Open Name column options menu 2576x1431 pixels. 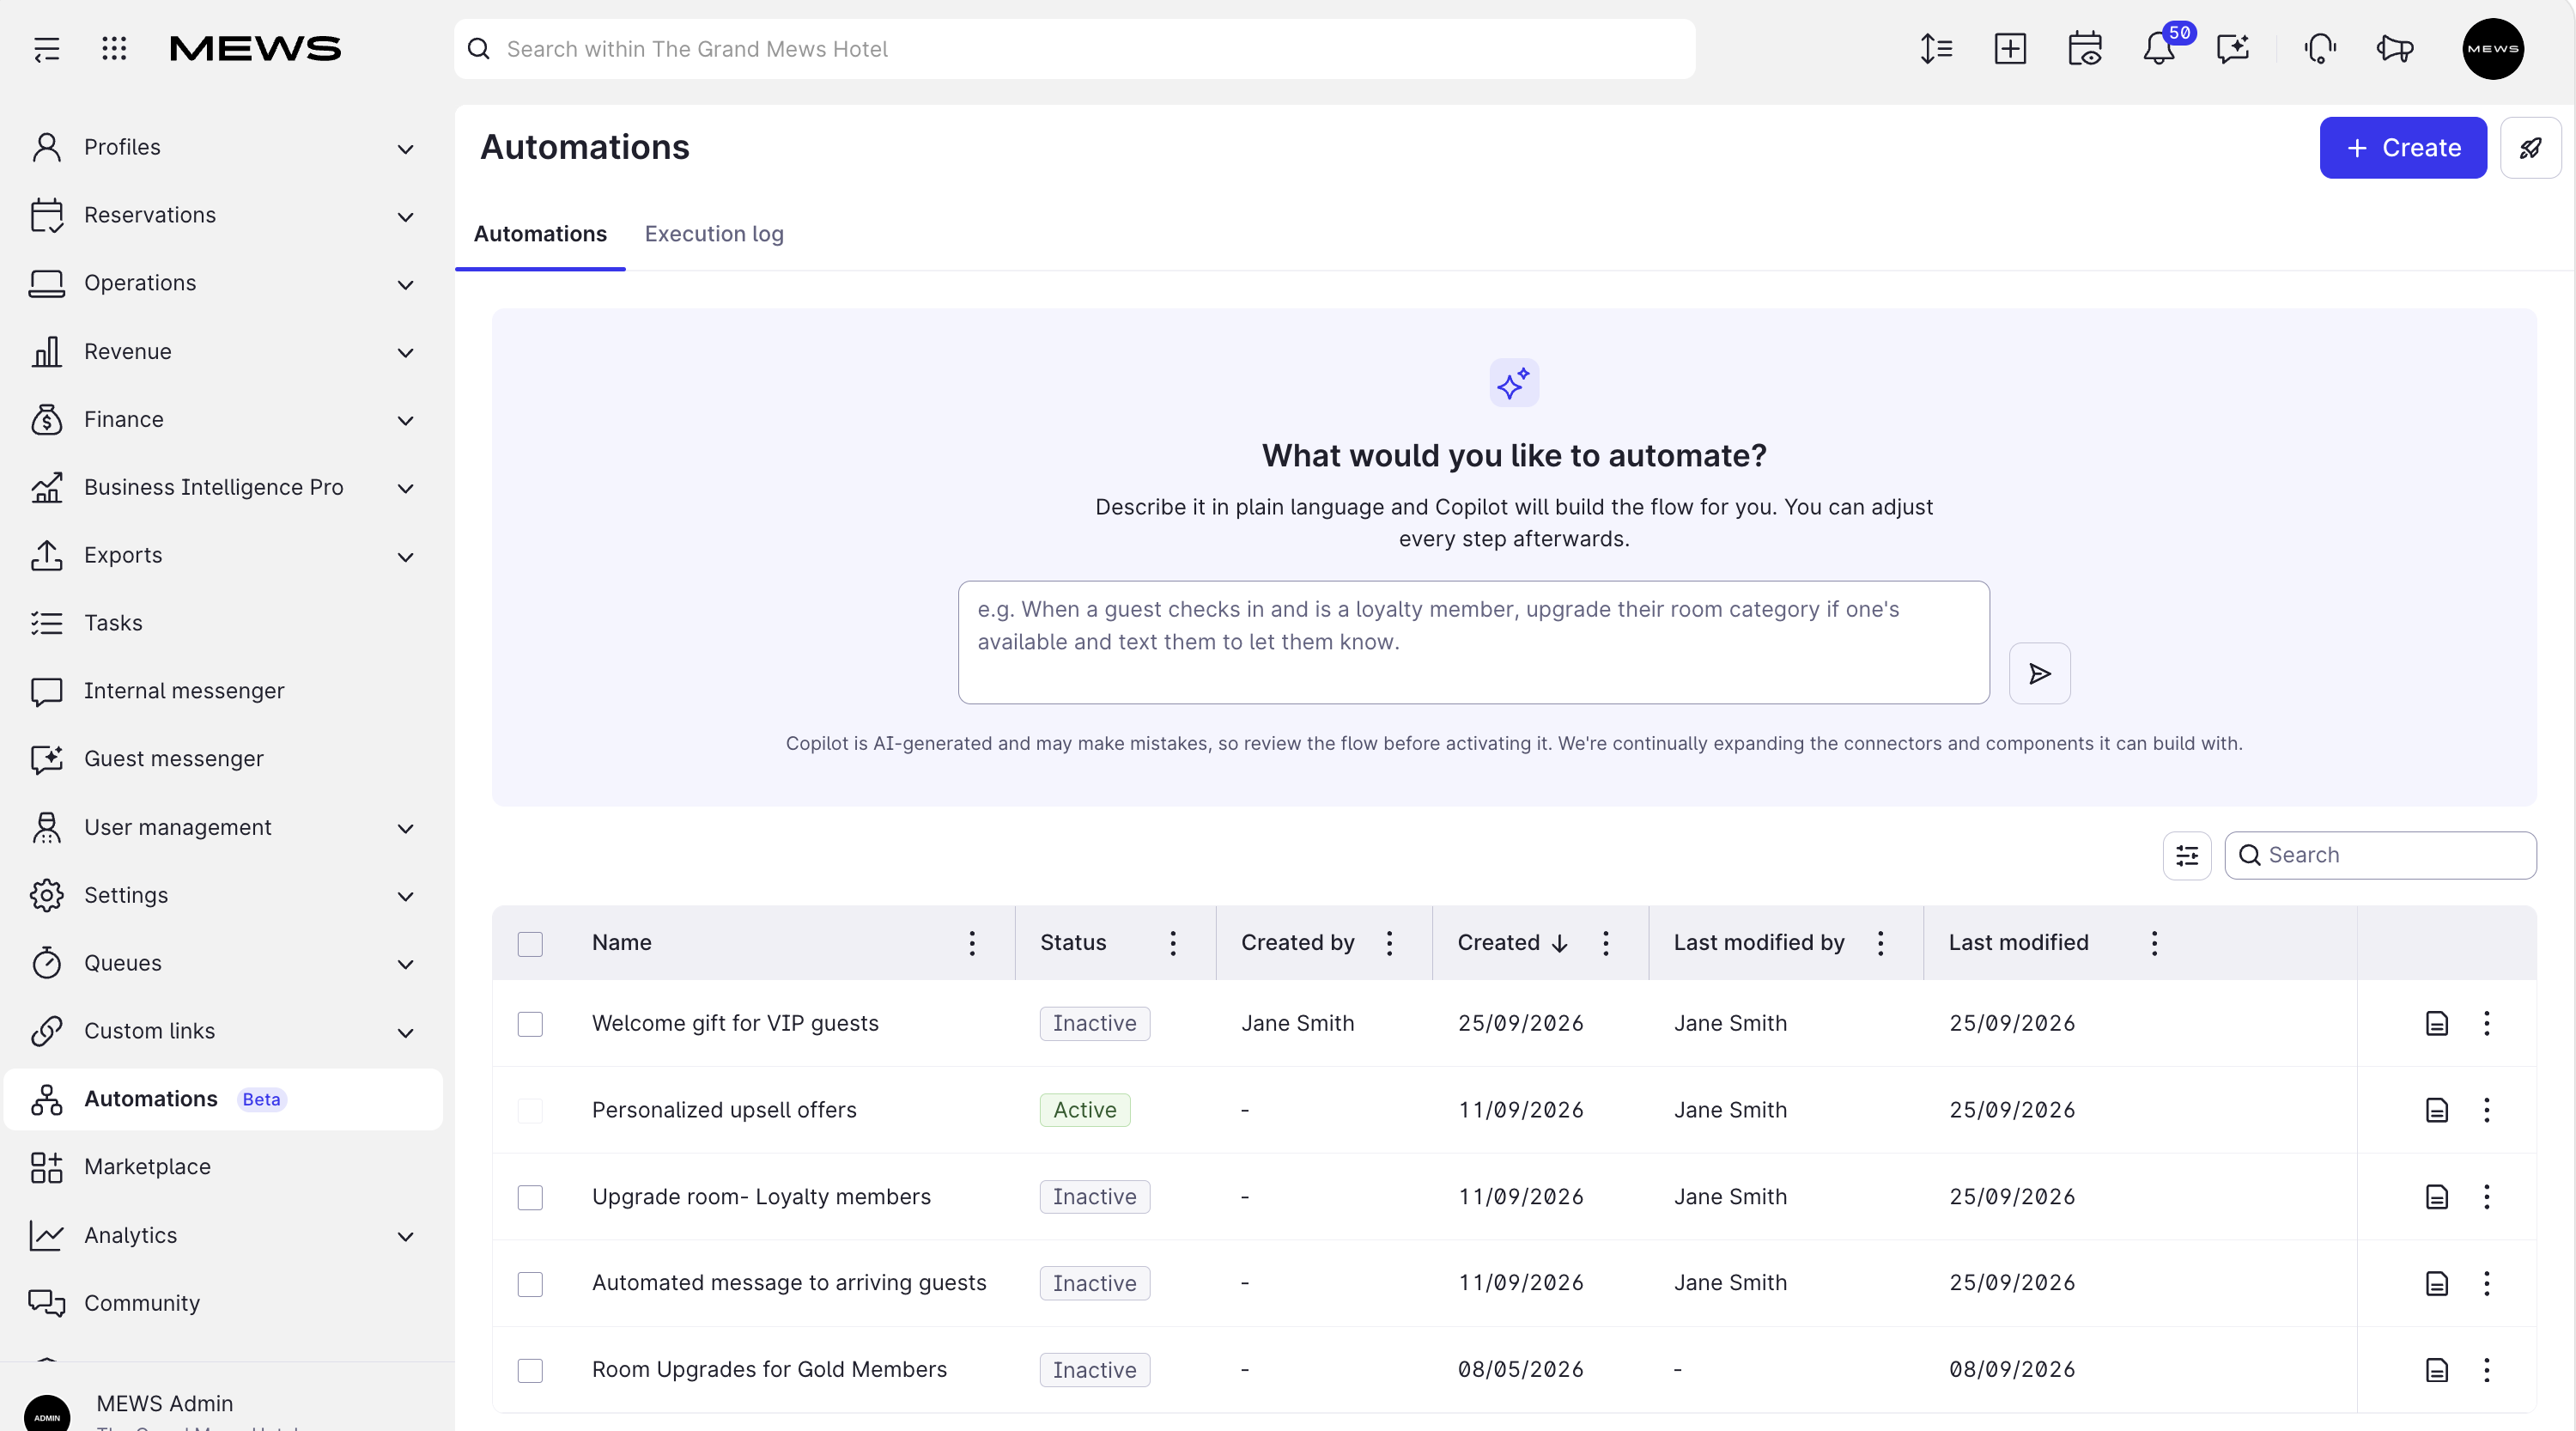click(x=972, y=943)
